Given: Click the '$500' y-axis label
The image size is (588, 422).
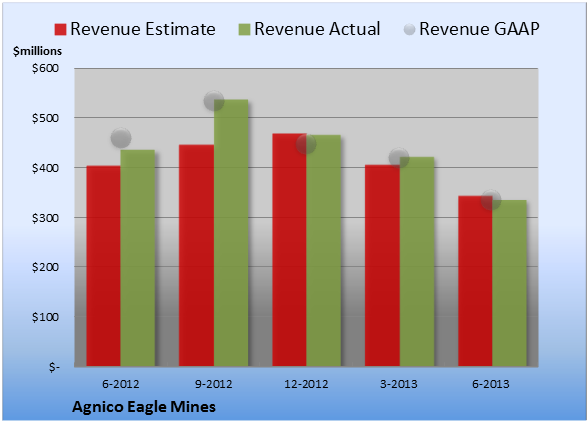Looking at the screenshot, I should (45, 118).
